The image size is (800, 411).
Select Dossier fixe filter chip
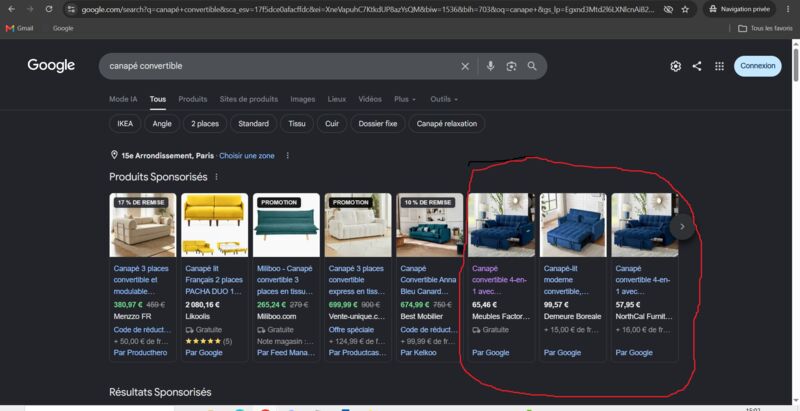click(378, 123)
